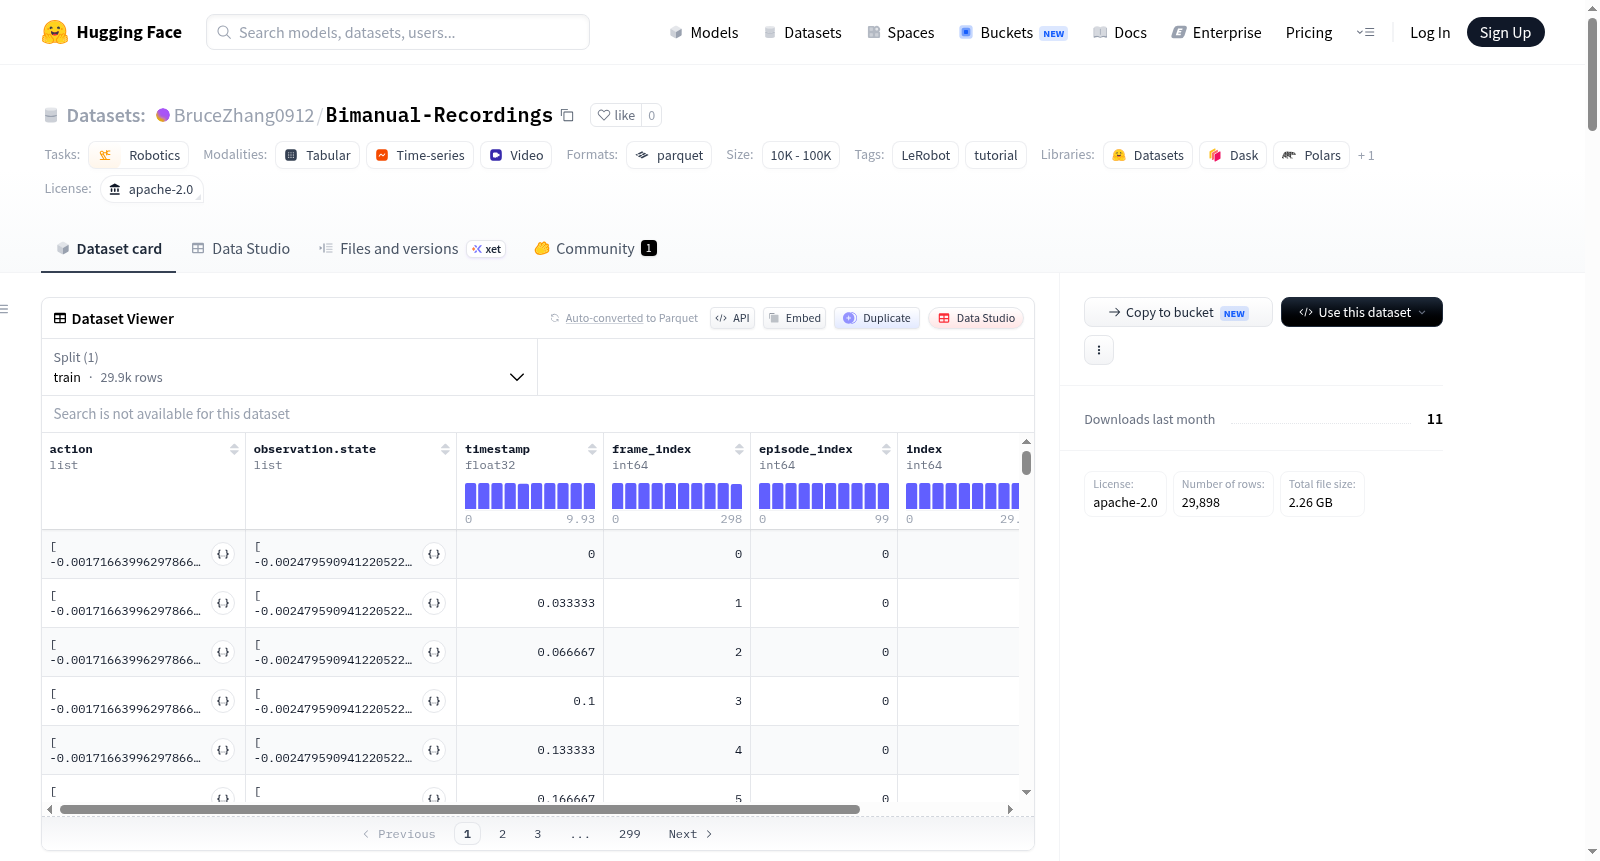Open the Auto-converted to Parquet link
This screenshot has height=861, width=1600.
[x=604, y=318]
